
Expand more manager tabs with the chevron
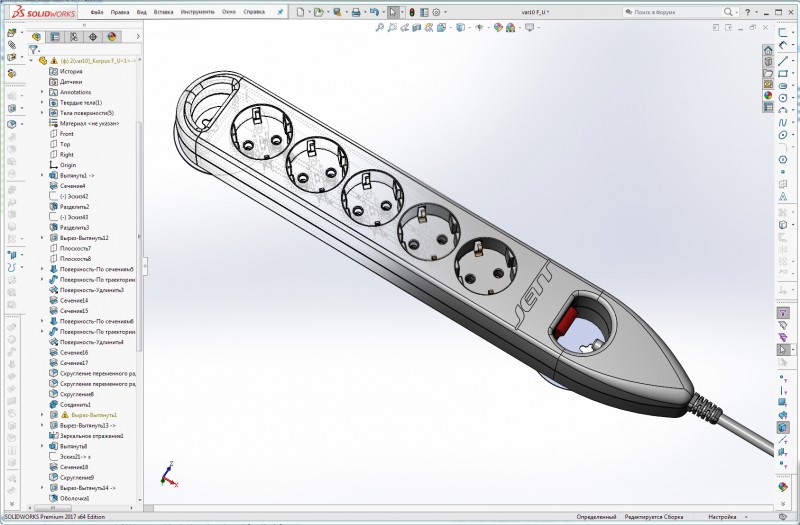pos(138,37)
